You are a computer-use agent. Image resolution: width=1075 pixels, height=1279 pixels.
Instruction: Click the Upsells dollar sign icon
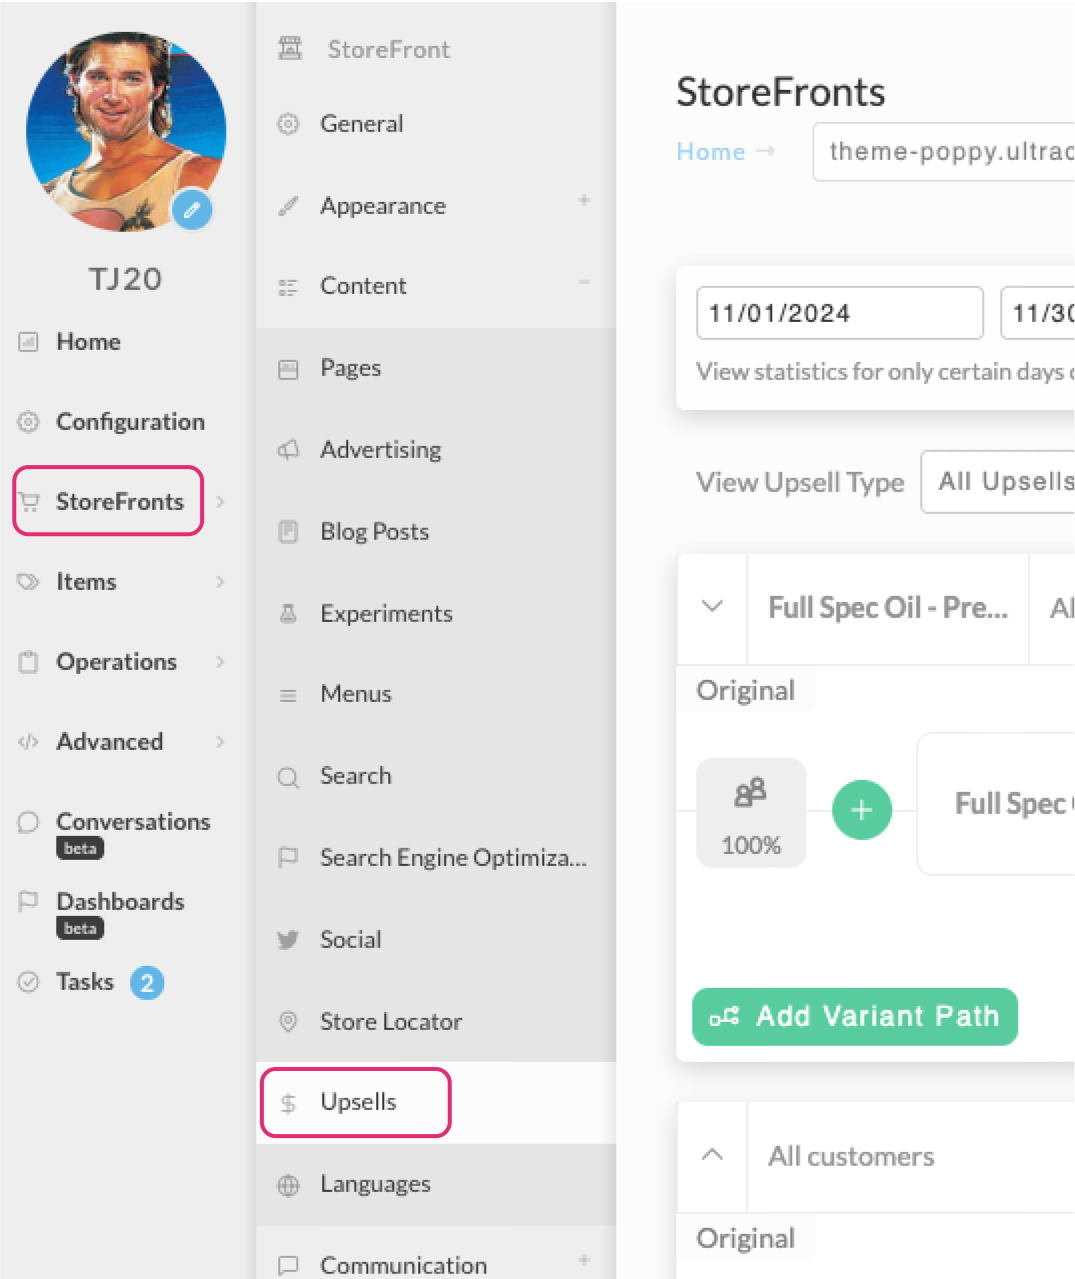click(288, 1103)
